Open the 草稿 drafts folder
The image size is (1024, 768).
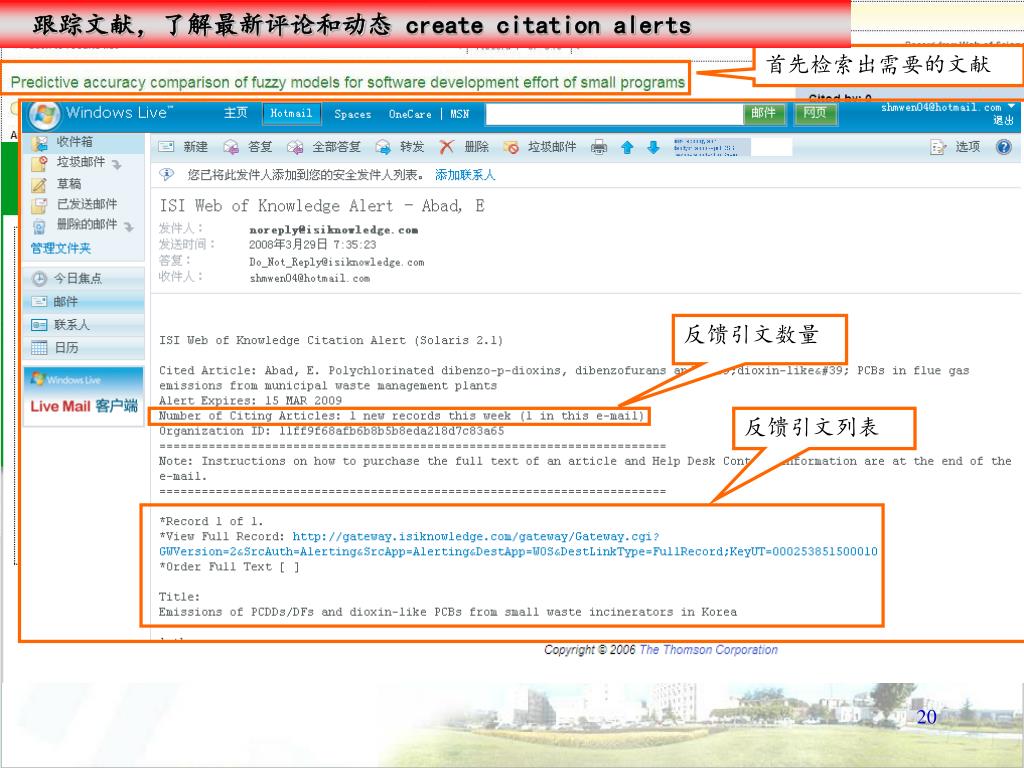[69, 184]
